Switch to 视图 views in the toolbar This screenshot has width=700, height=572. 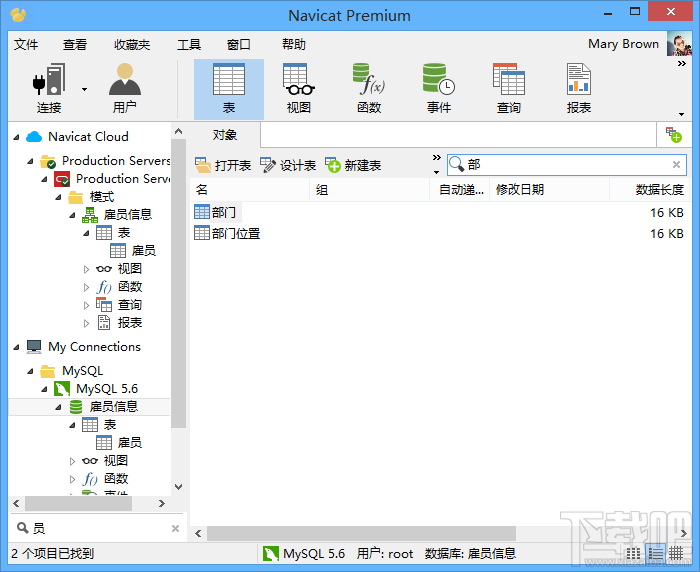point(299,88)
